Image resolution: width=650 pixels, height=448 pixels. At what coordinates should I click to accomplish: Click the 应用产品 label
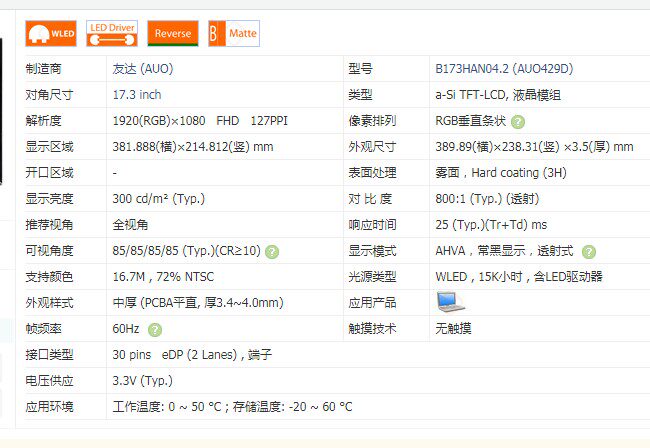372,303
